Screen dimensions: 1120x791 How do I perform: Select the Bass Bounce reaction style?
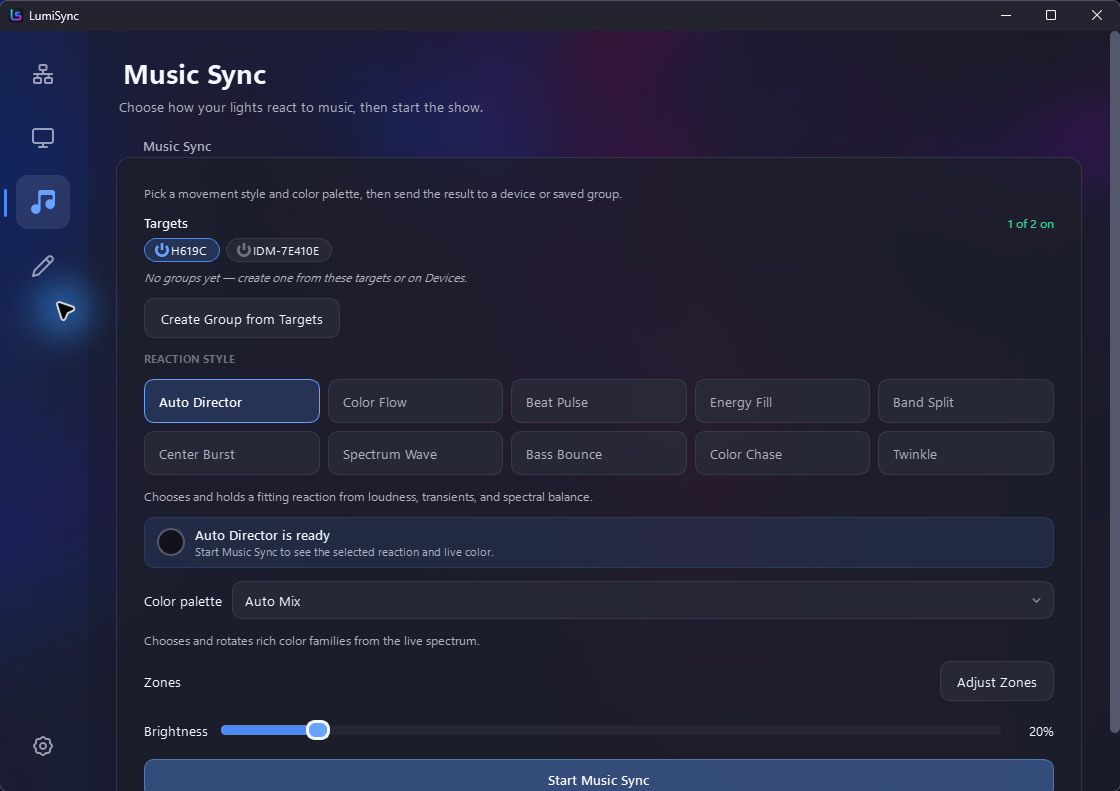click(x=599, y=454)
